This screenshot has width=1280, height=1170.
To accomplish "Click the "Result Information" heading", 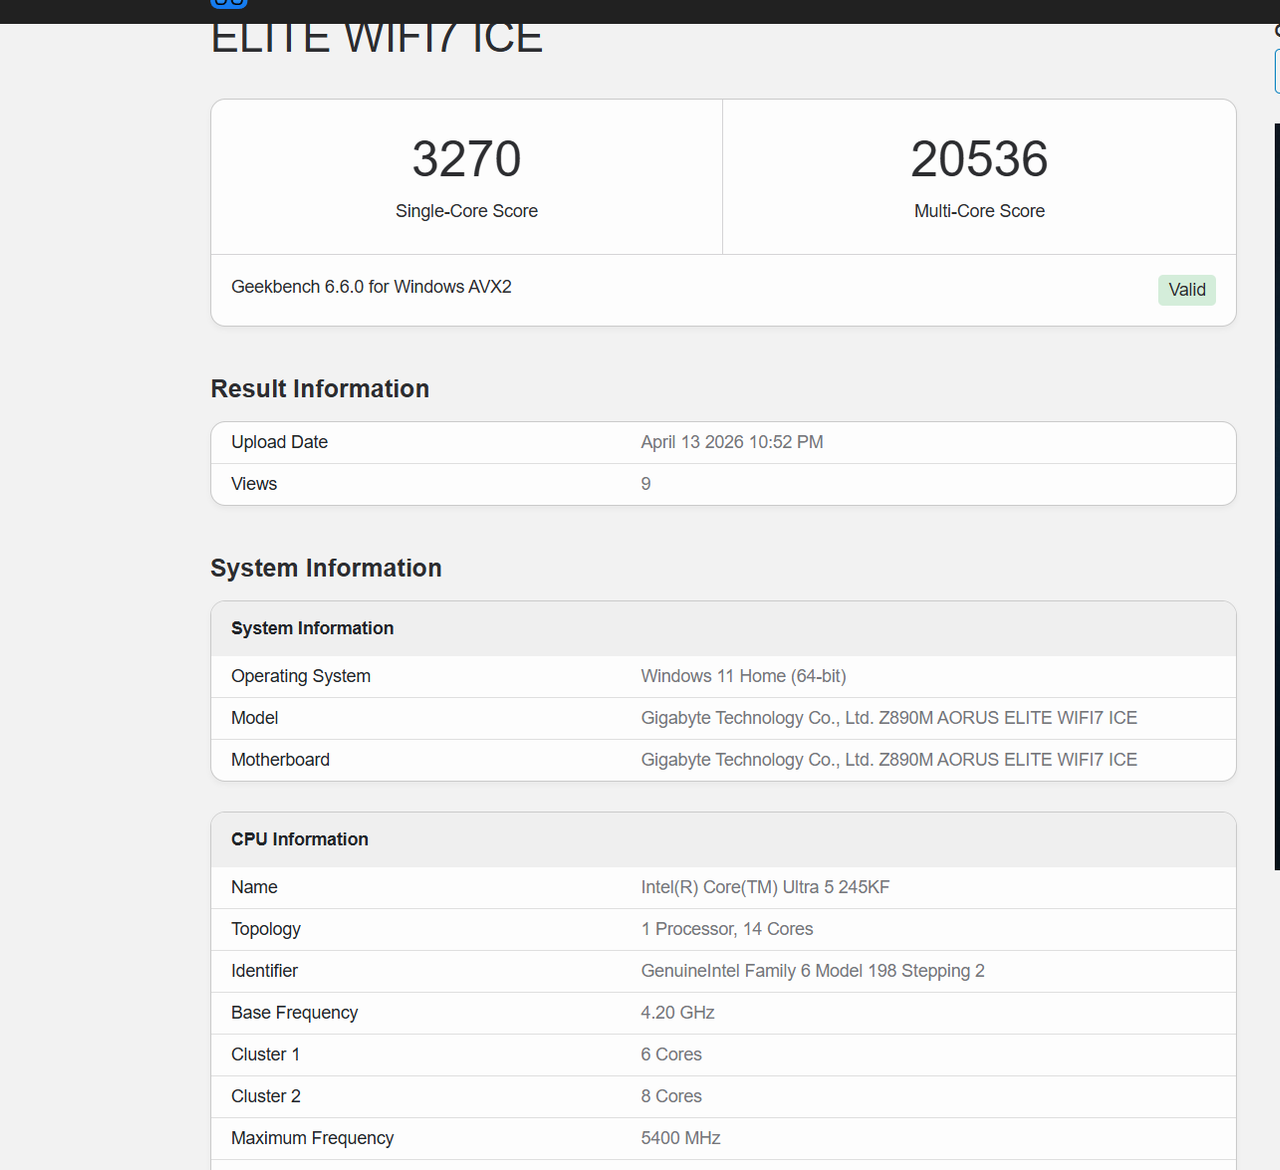I will pyautogui.click(x=320, y=389).
